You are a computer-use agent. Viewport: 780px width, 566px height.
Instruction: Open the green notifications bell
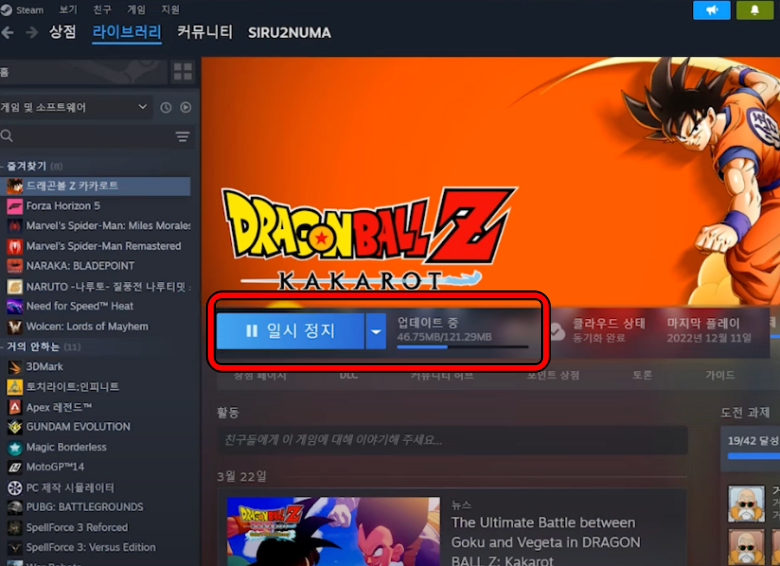(x=755, y=10)
